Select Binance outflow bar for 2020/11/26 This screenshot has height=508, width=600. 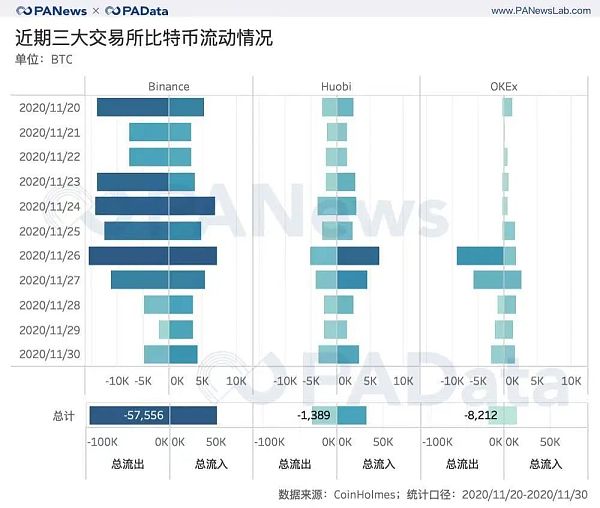(128, 256)
